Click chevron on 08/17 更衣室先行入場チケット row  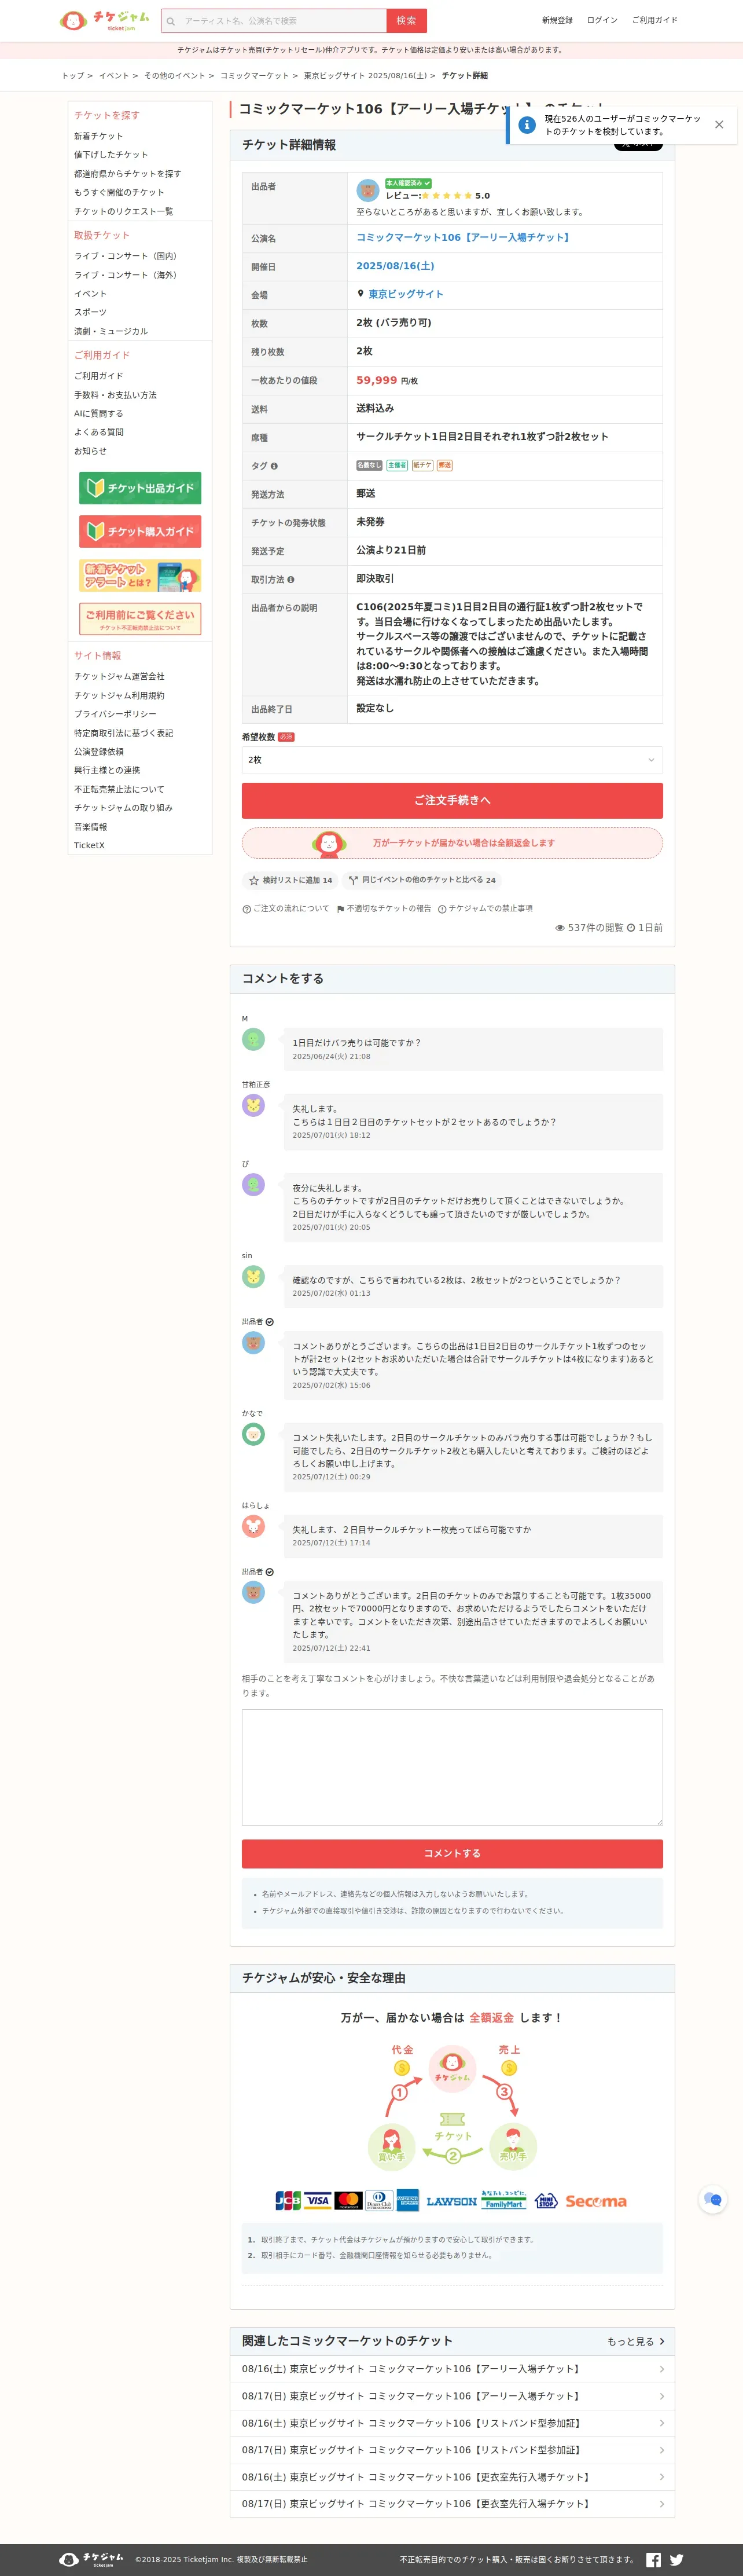click(x=662, y=2504)
